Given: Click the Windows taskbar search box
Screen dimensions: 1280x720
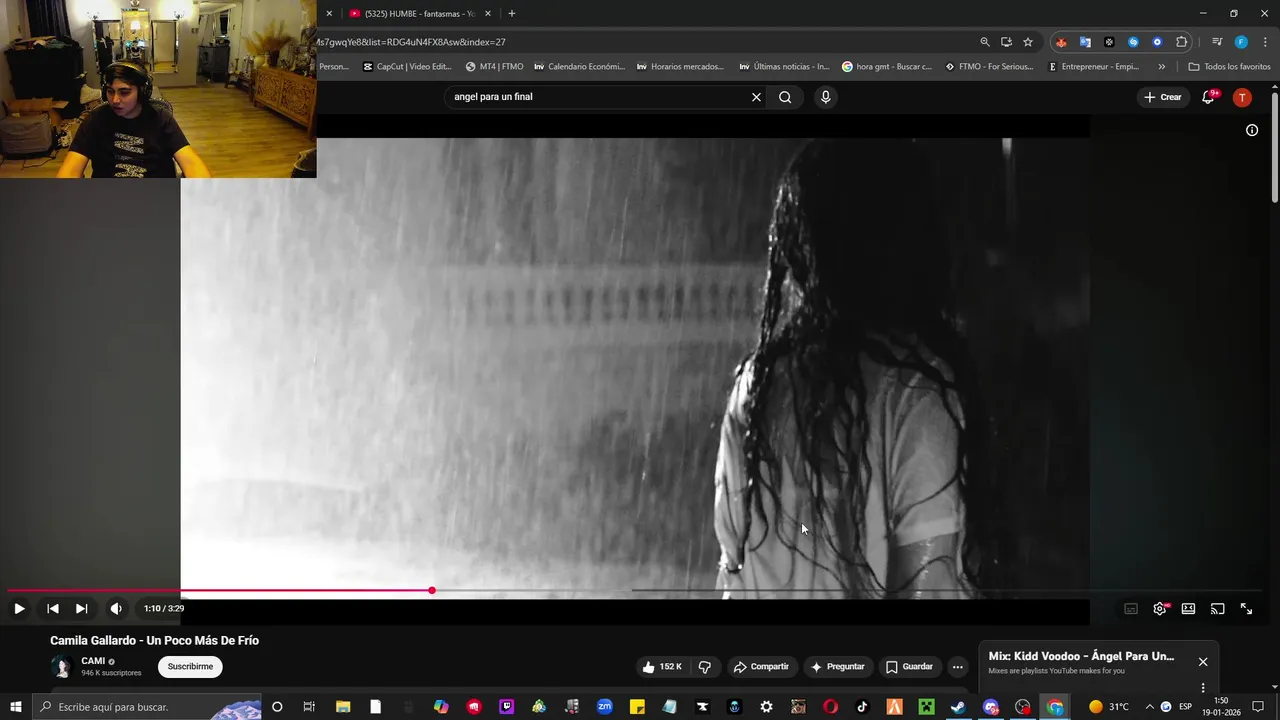Looking at the screenshot, I should (148, 707).
